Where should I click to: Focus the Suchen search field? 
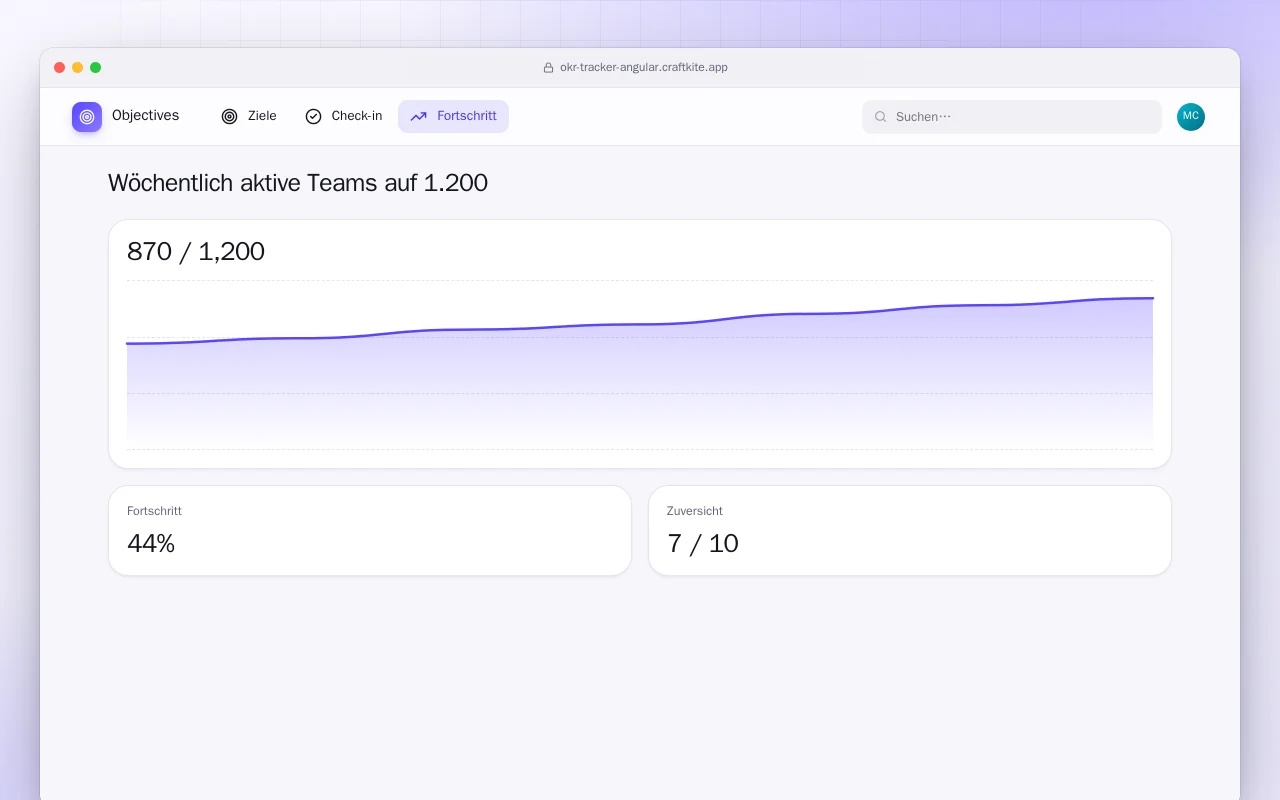[1012, 117]
